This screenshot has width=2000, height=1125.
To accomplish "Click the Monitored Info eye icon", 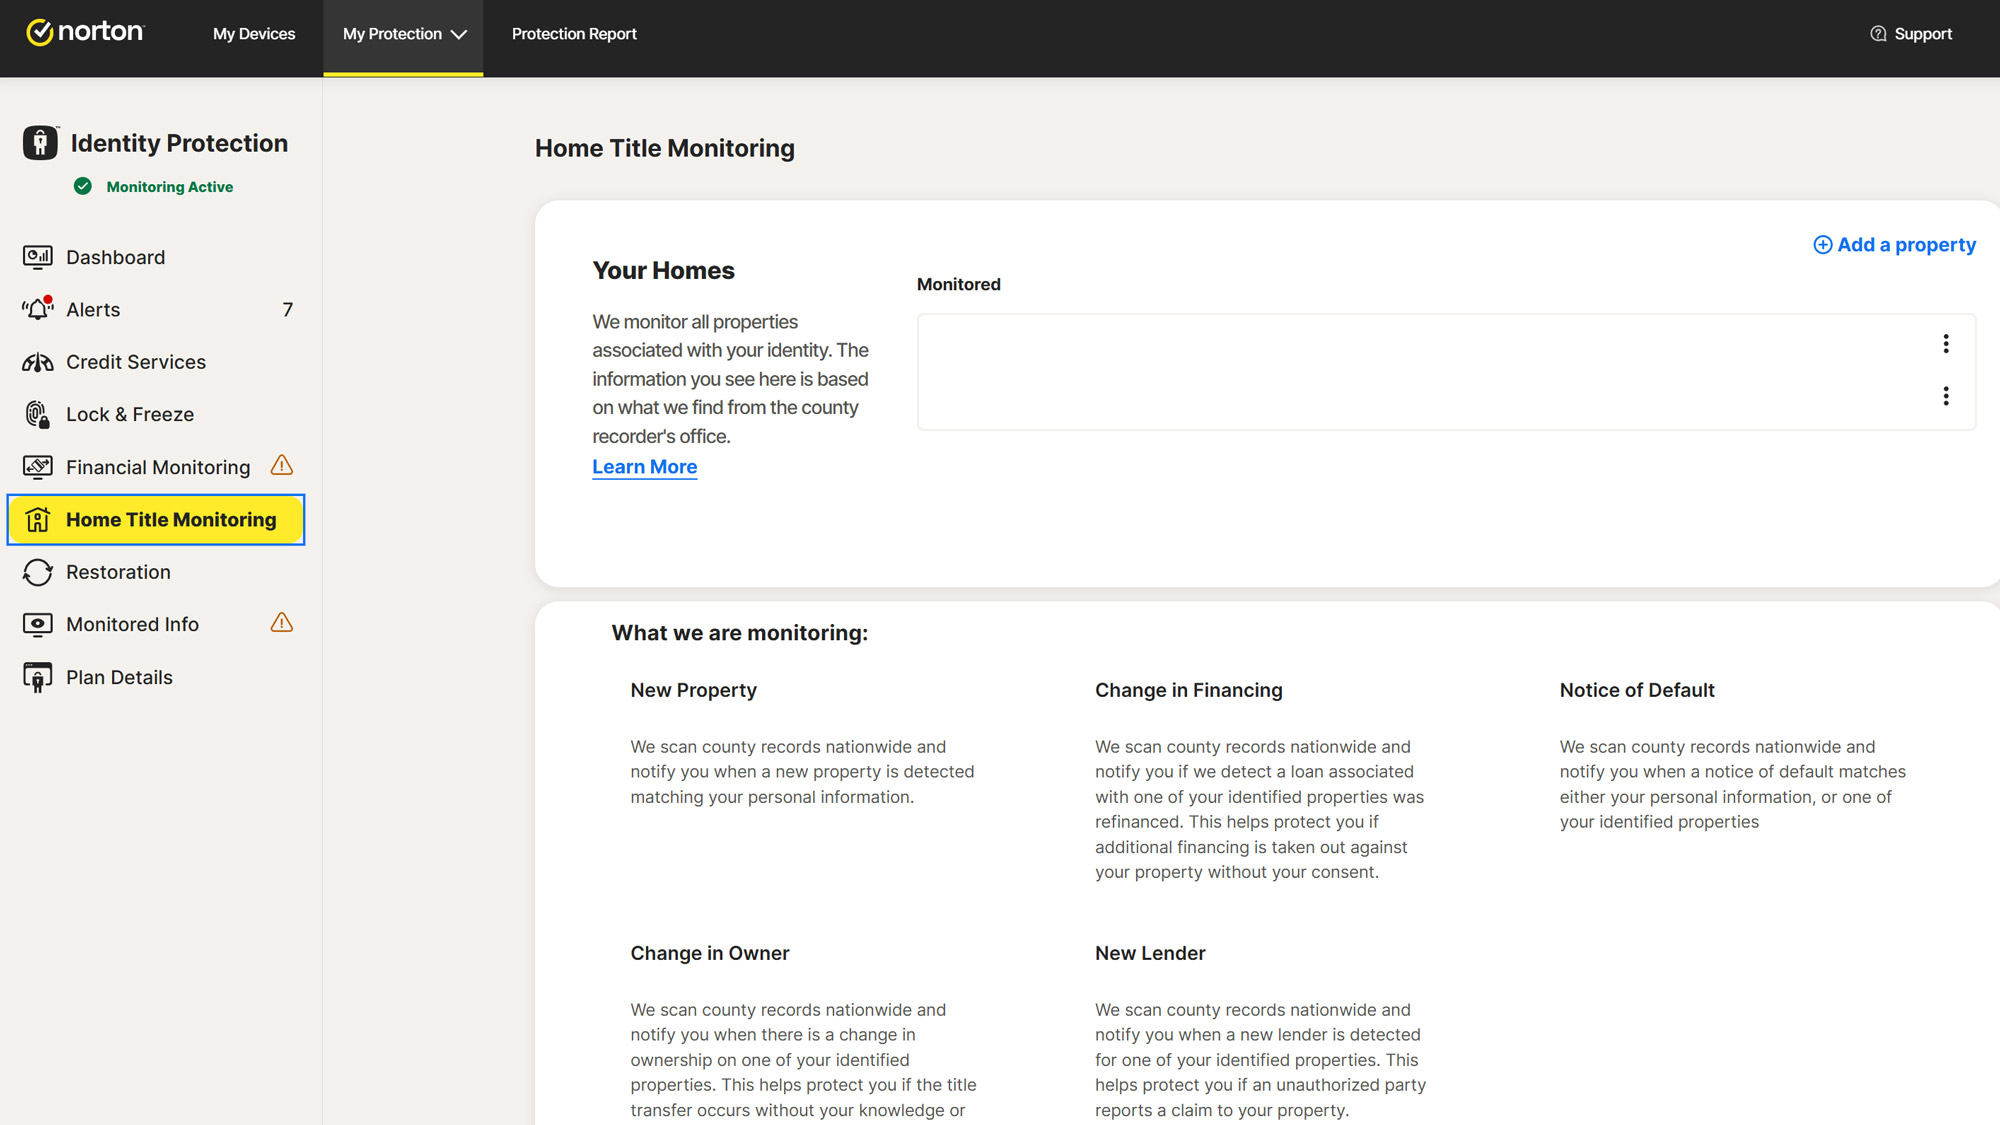I will (38, 624).
